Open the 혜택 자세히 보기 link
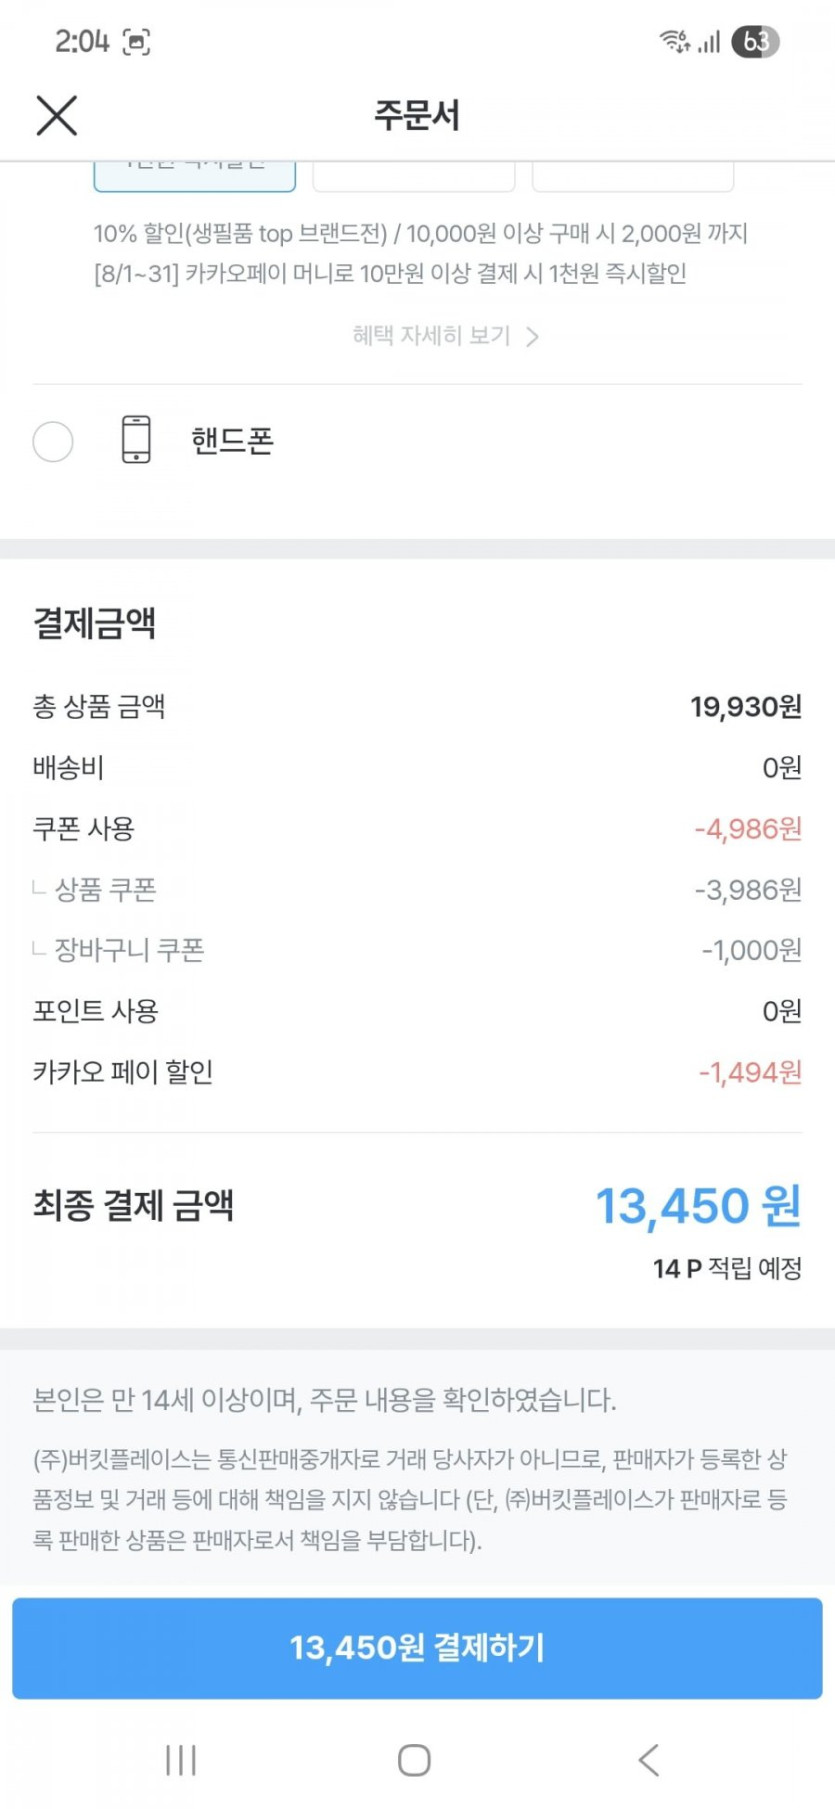The image size is (835, 1809). click(x=431, y=336)
